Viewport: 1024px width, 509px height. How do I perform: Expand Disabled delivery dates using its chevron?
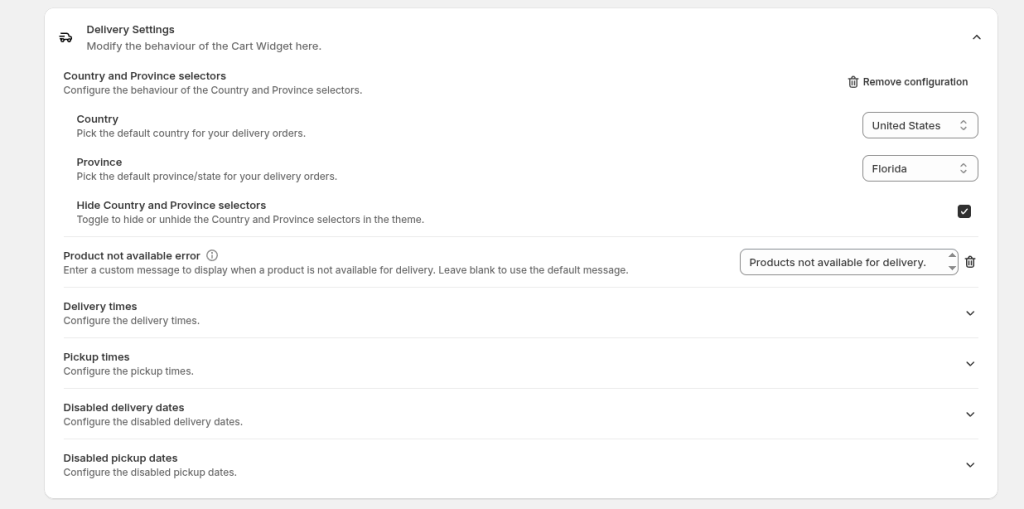[x=969, y=414]
